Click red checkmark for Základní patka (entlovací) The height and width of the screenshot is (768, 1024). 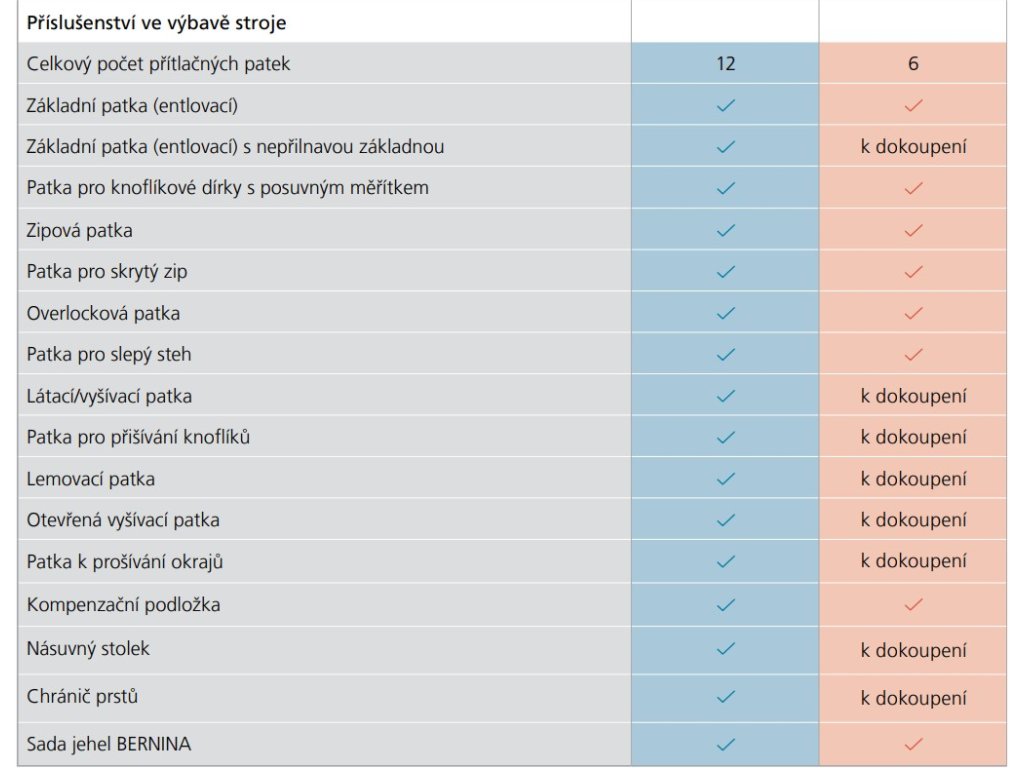pyautogui.click(x=913, y=105)
